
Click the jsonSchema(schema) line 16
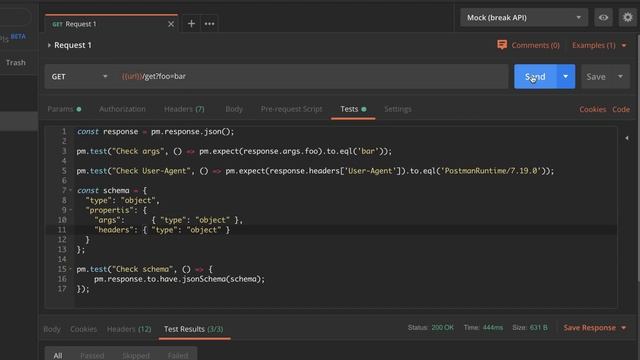(179, 279)
